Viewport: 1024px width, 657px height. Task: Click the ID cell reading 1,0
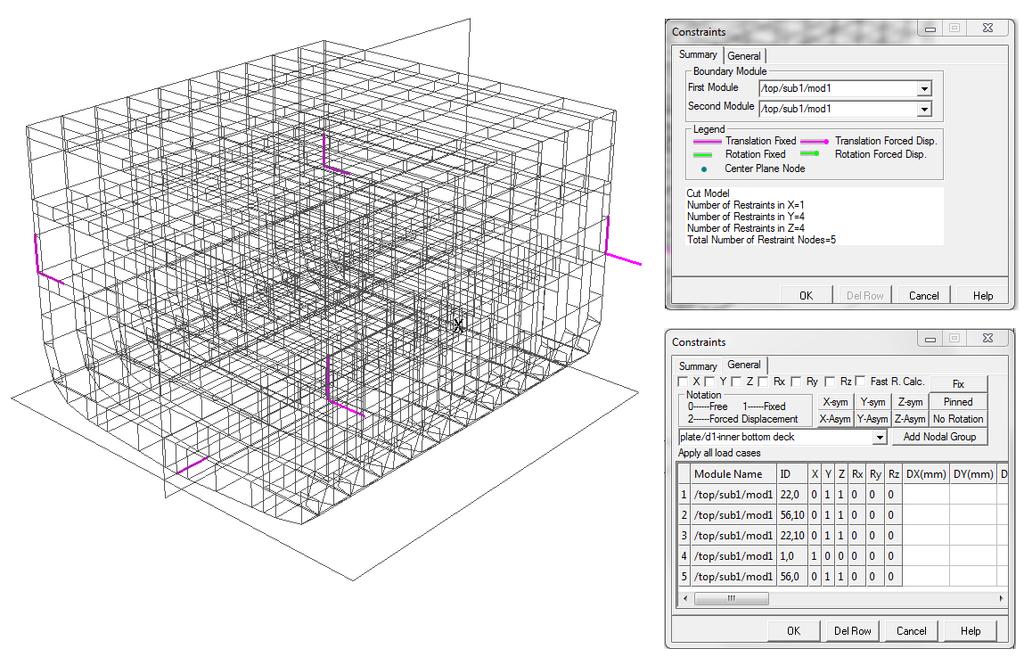point(792,556)
